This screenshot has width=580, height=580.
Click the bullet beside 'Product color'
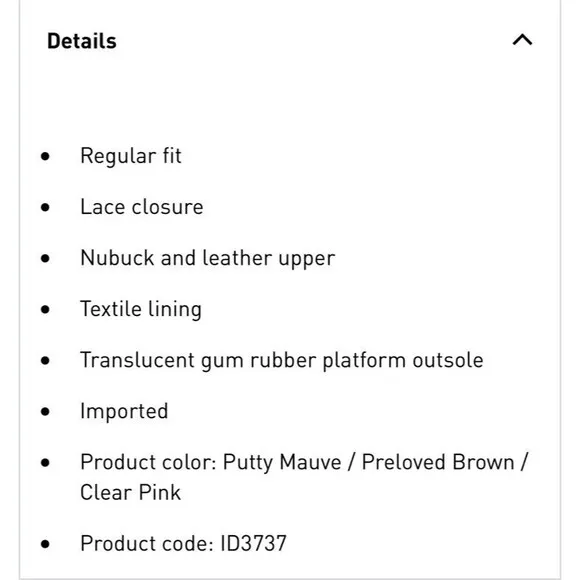(45, 462)
